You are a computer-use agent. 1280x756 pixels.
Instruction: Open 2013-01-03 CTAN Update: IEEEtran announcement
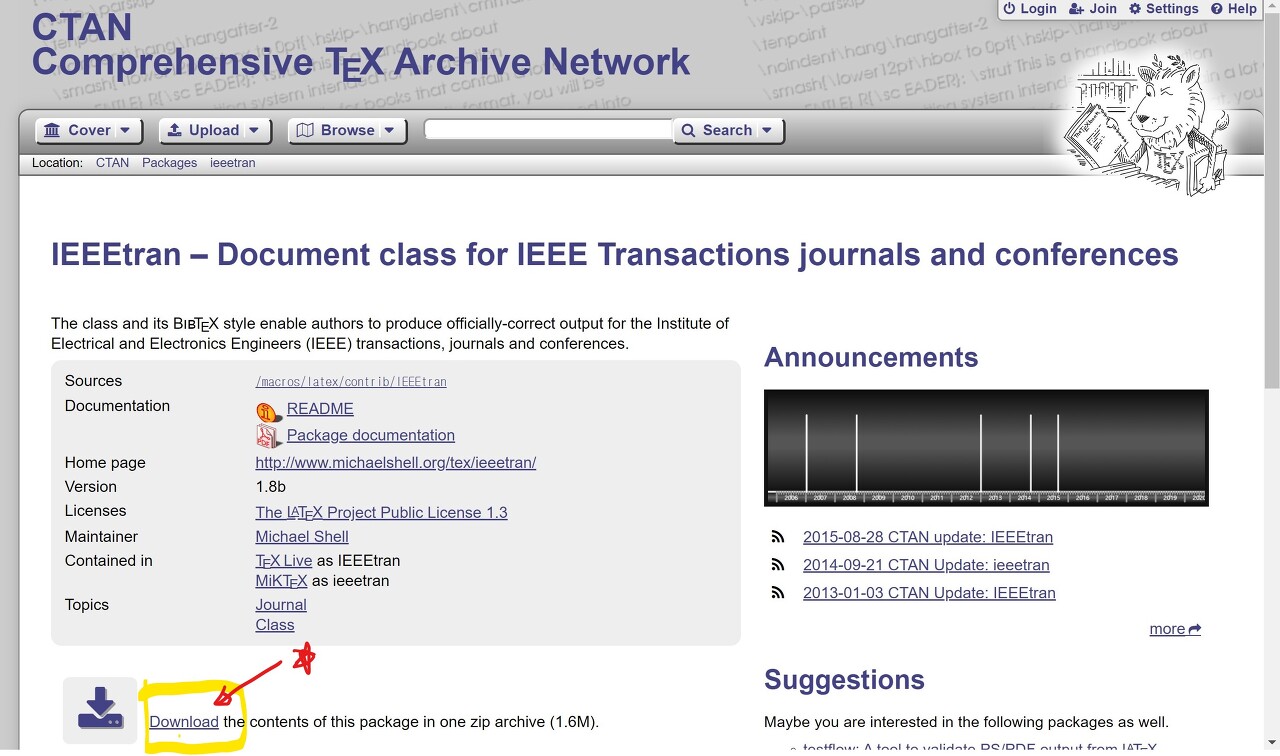pos(929,593)
